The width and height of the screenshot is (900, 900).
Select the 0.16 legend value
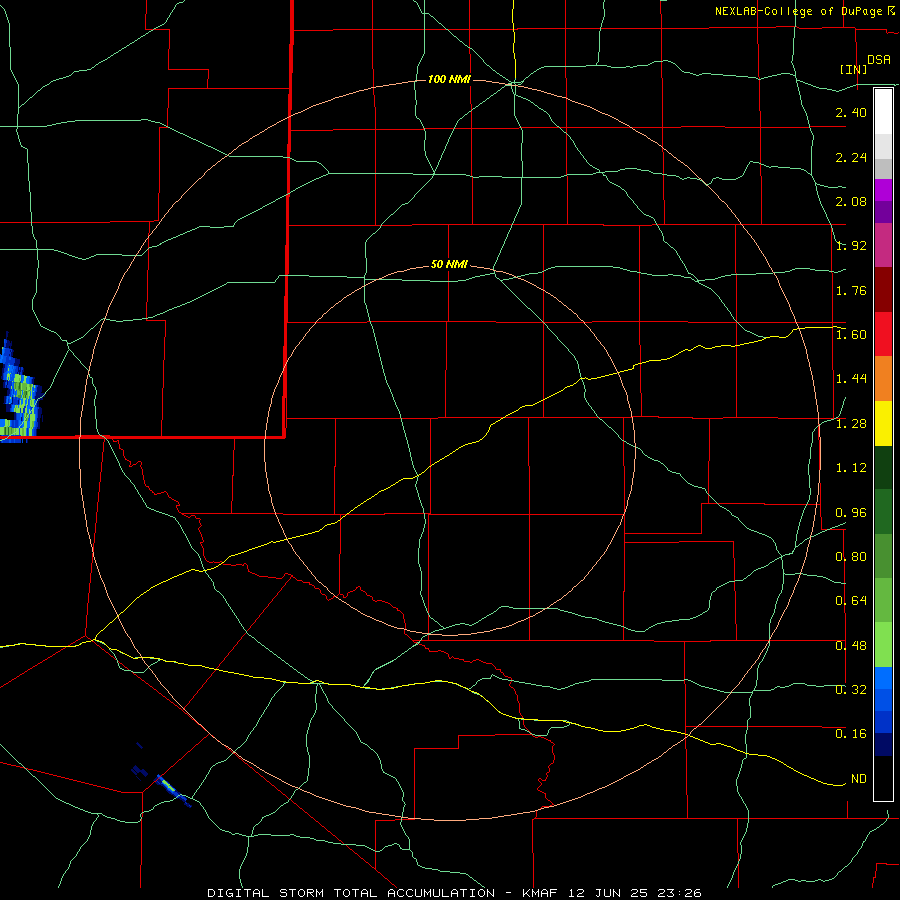point(851,734)
